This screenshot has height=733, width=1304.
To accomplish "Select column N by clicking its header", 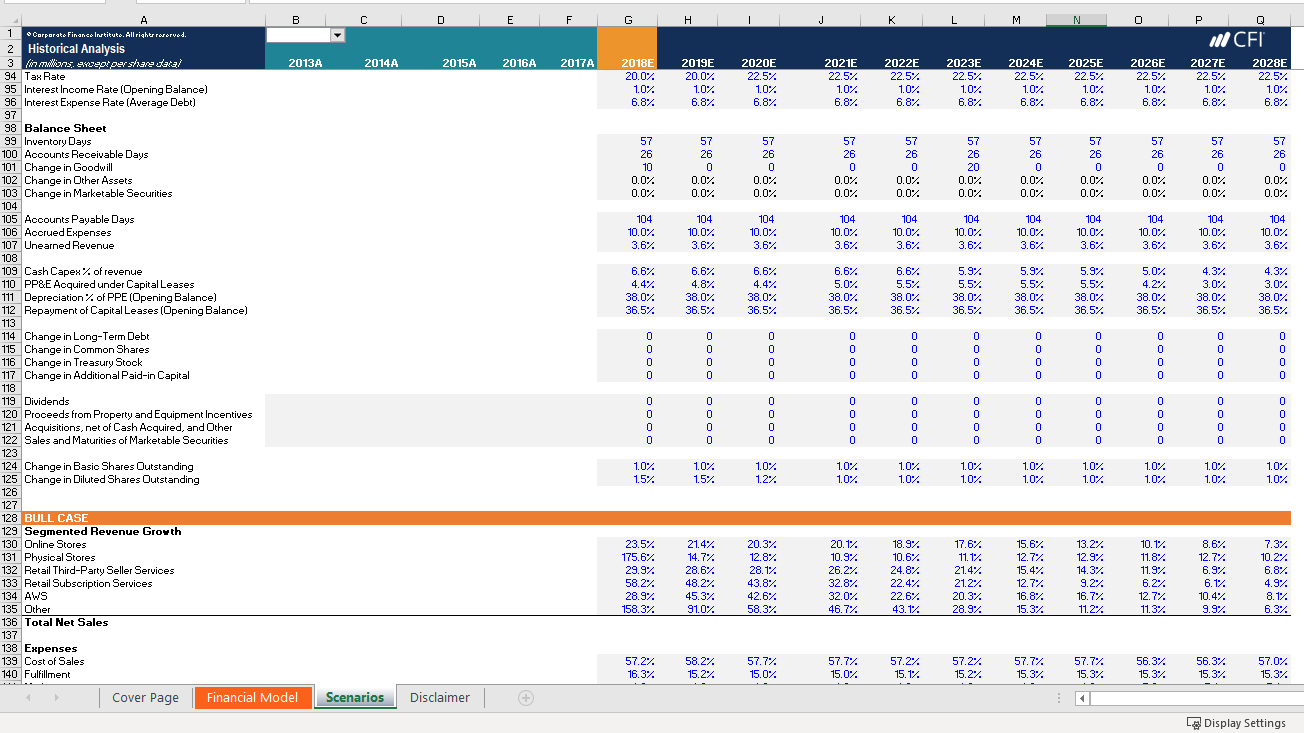I will pyautogui.click(x=1075, y=19).
